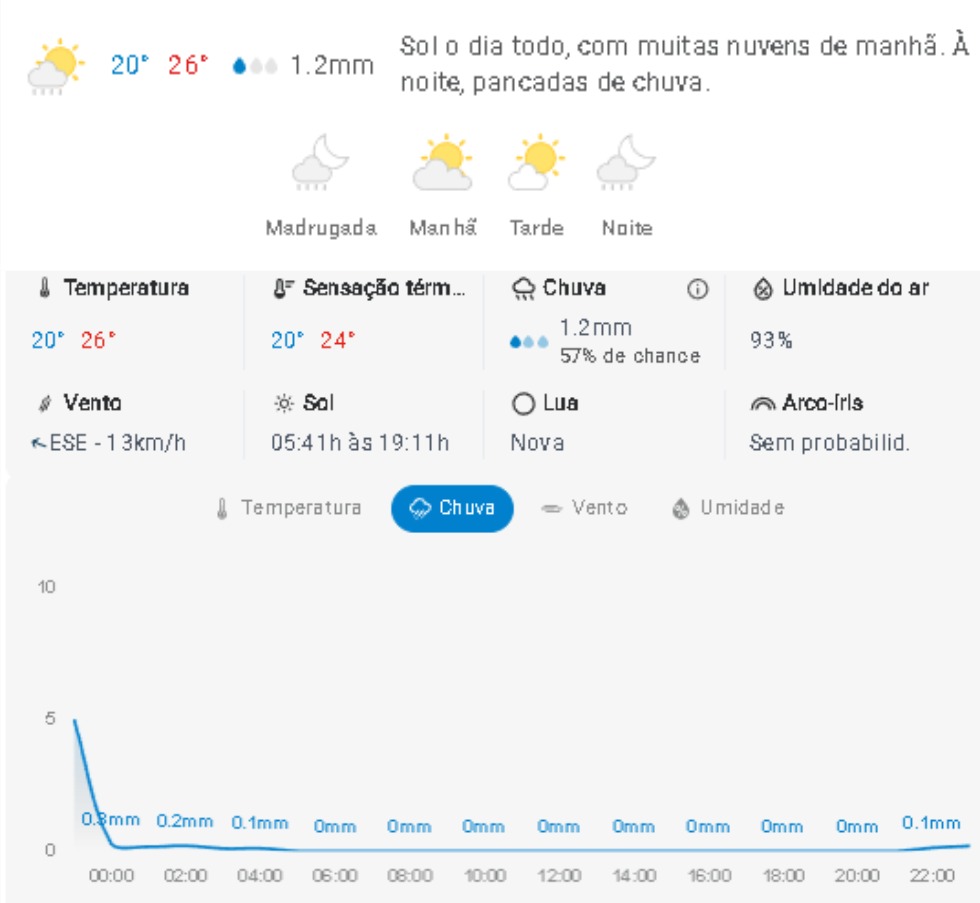
Task: Show the Vento chart tab
Action: (585, 508)
